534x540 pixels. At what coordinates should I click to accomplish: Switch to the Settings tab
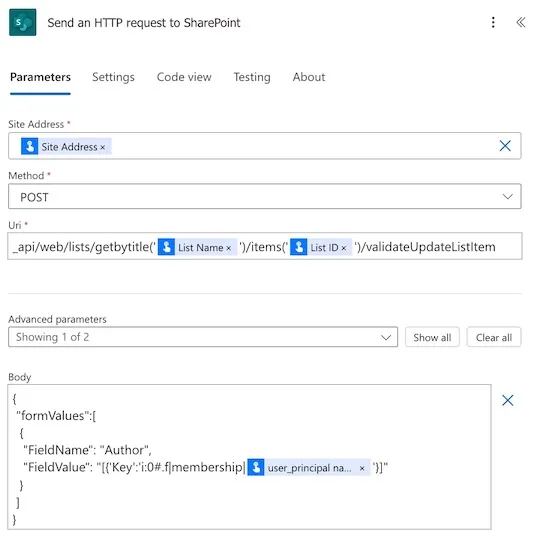(x=113, y=77)
